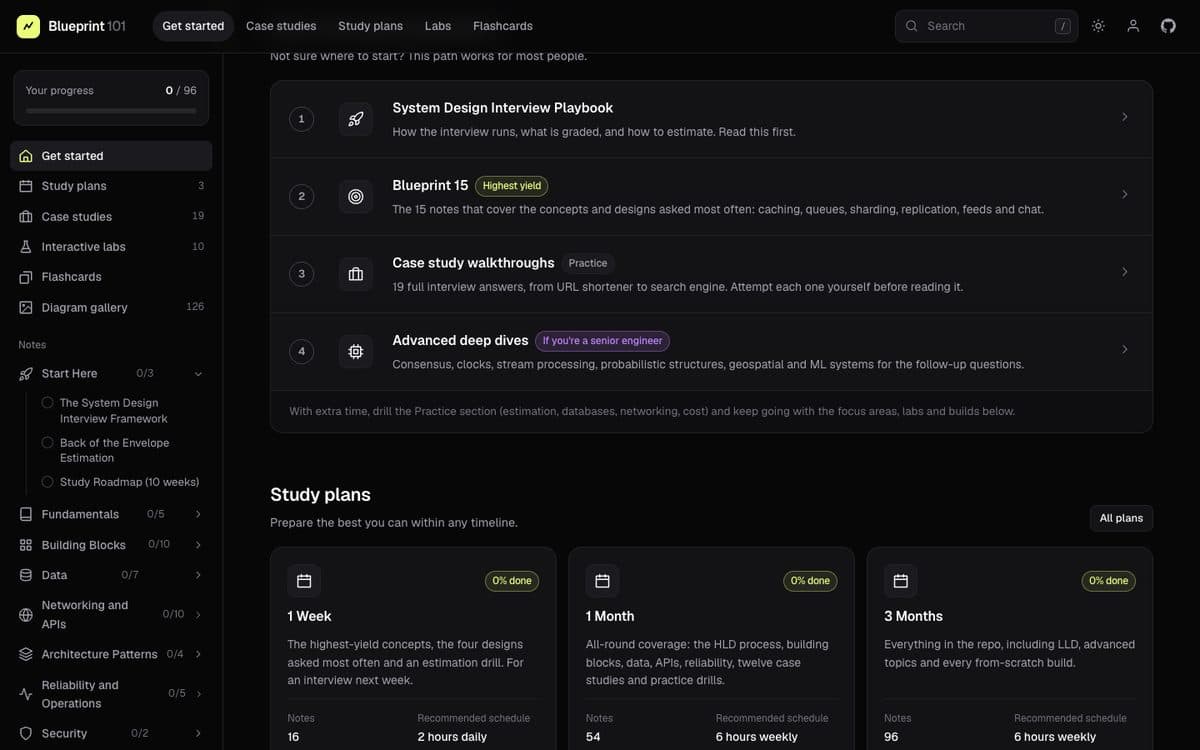Click the calendar icon on the 3 Months plan

pos(900,581)
